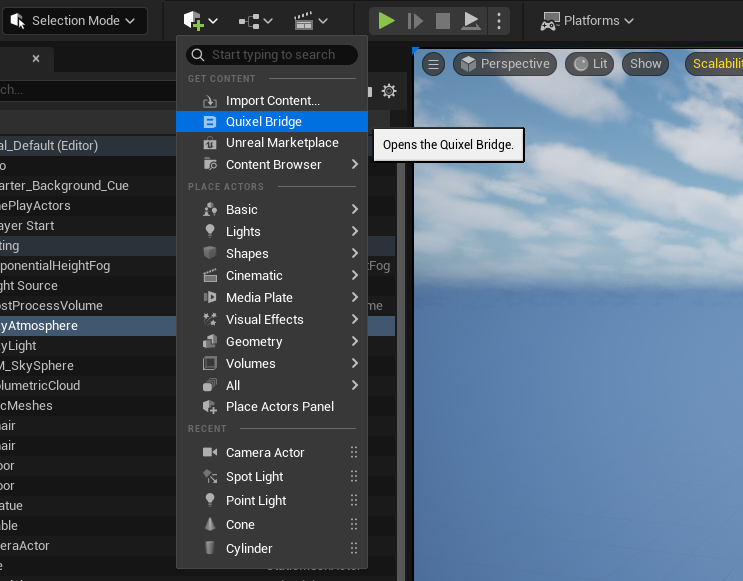
Task: Open the play options three-dot menu
Action: coord(498,21)
